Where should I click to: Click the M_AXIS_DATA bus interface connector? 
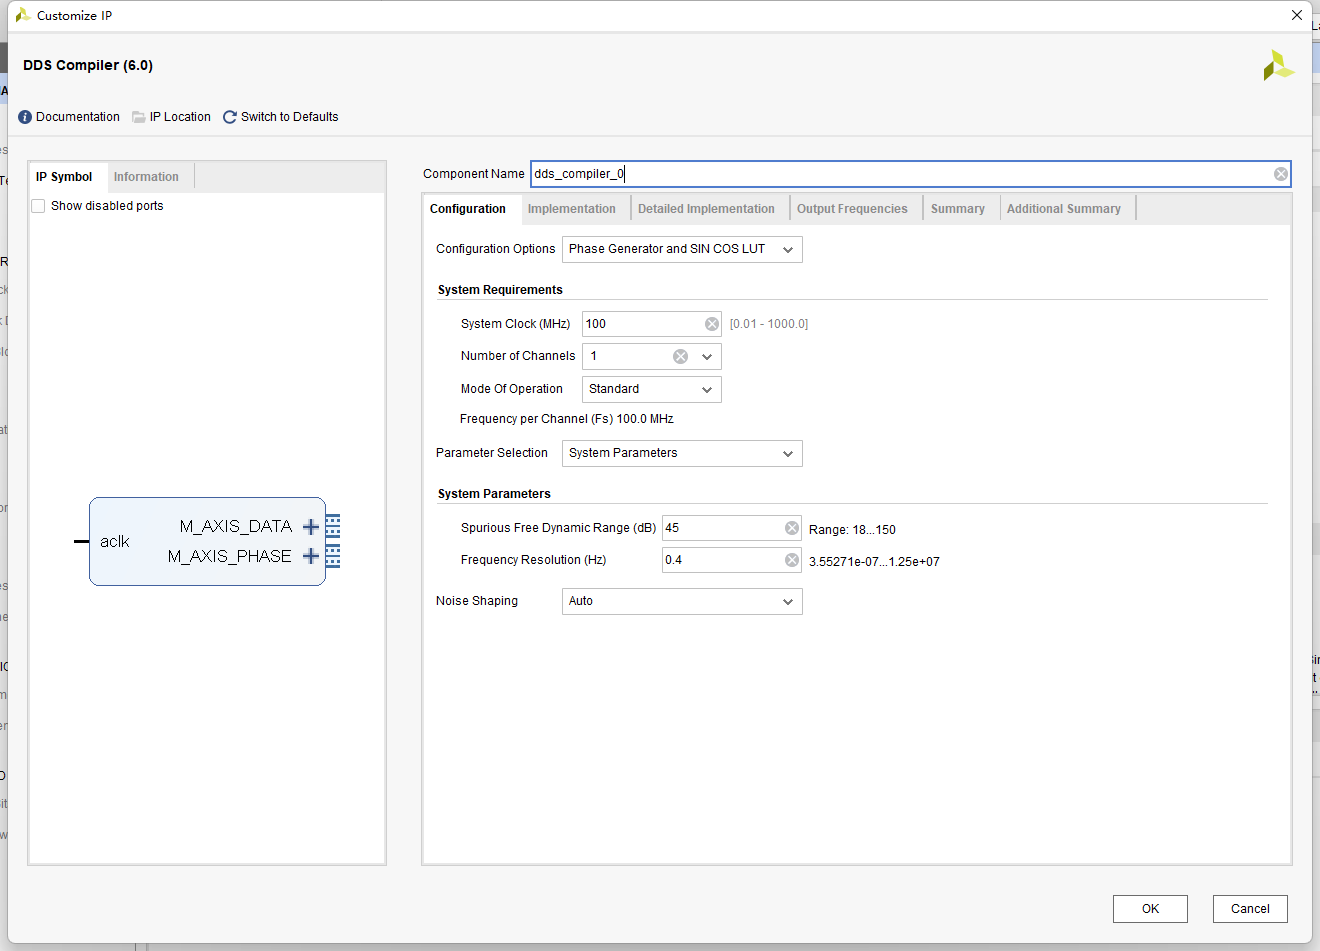point(333,526)
